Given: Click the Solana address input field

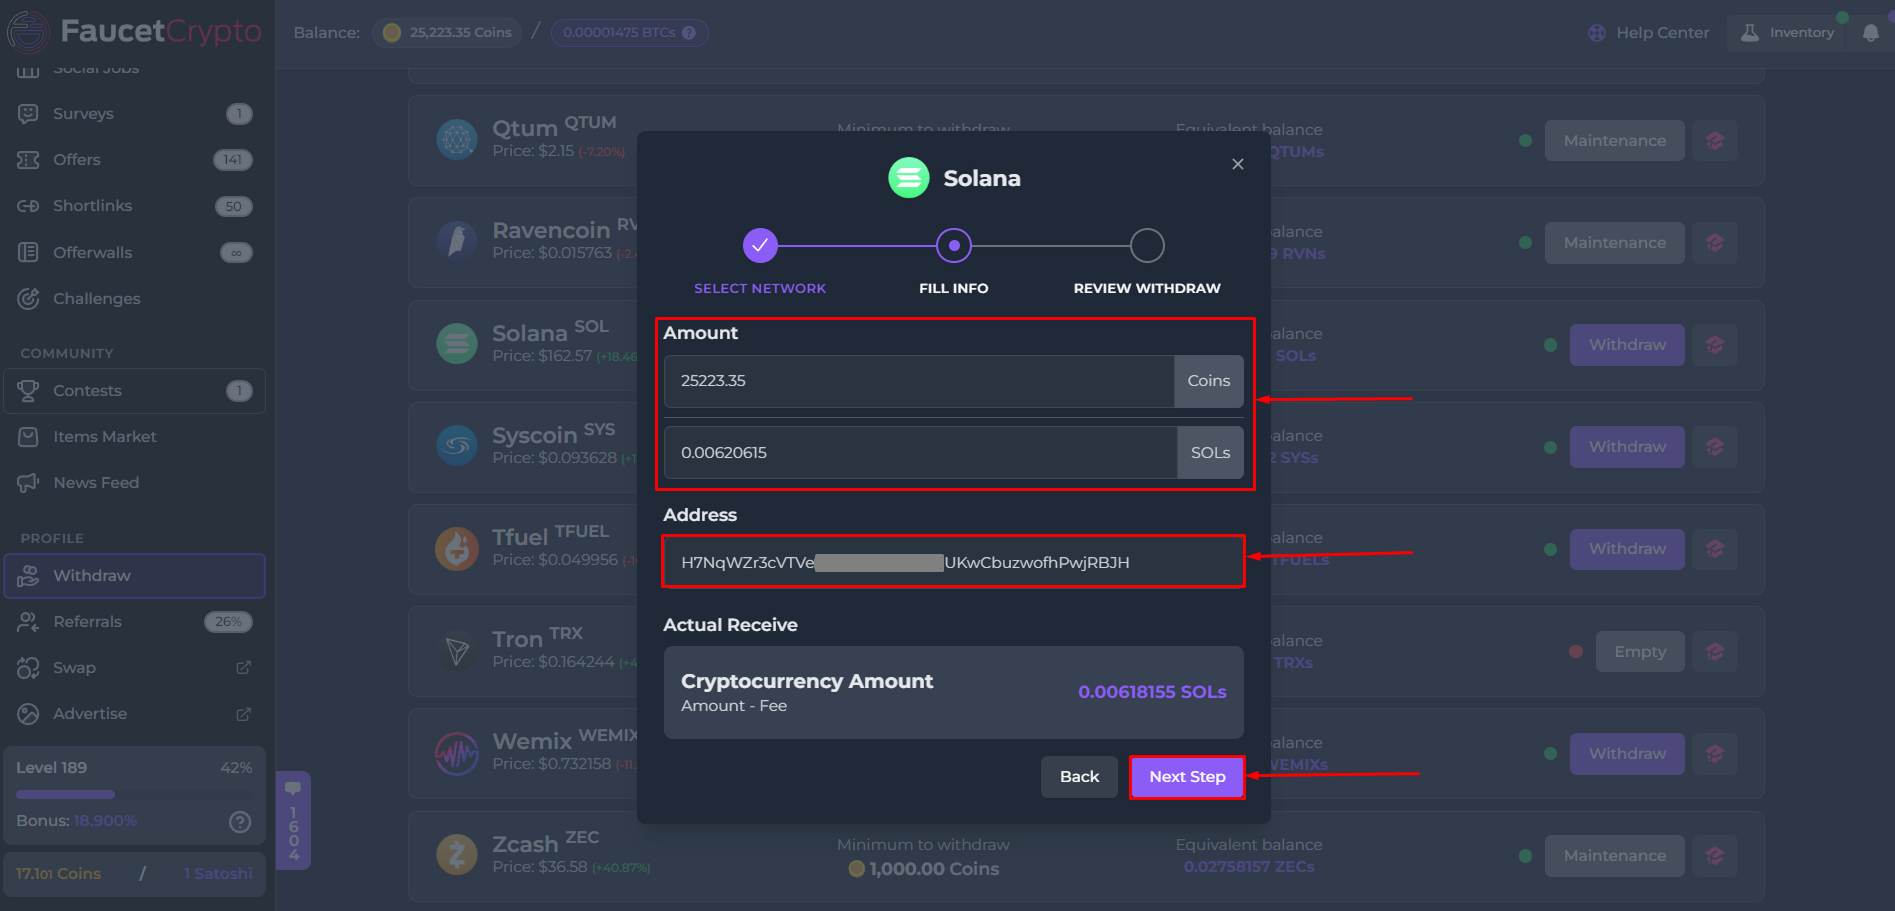Looking at the screenshot, I should point(953,562).
